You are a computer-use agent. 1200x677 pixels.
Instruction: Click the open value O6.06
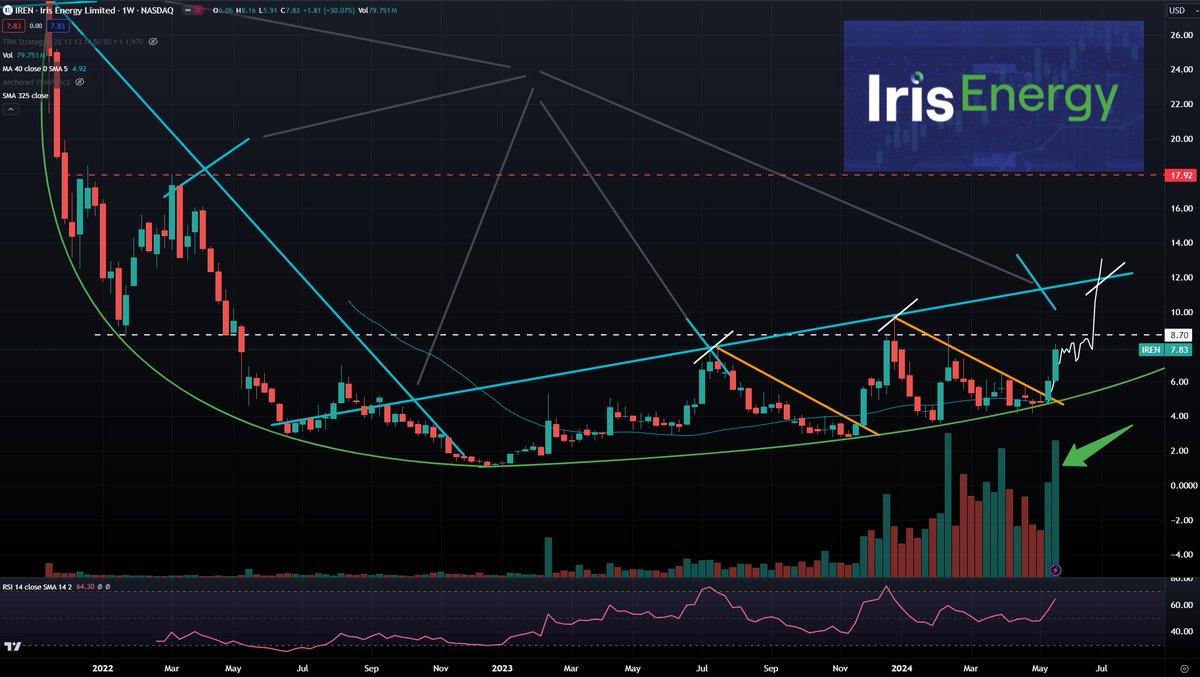(223, 11)
